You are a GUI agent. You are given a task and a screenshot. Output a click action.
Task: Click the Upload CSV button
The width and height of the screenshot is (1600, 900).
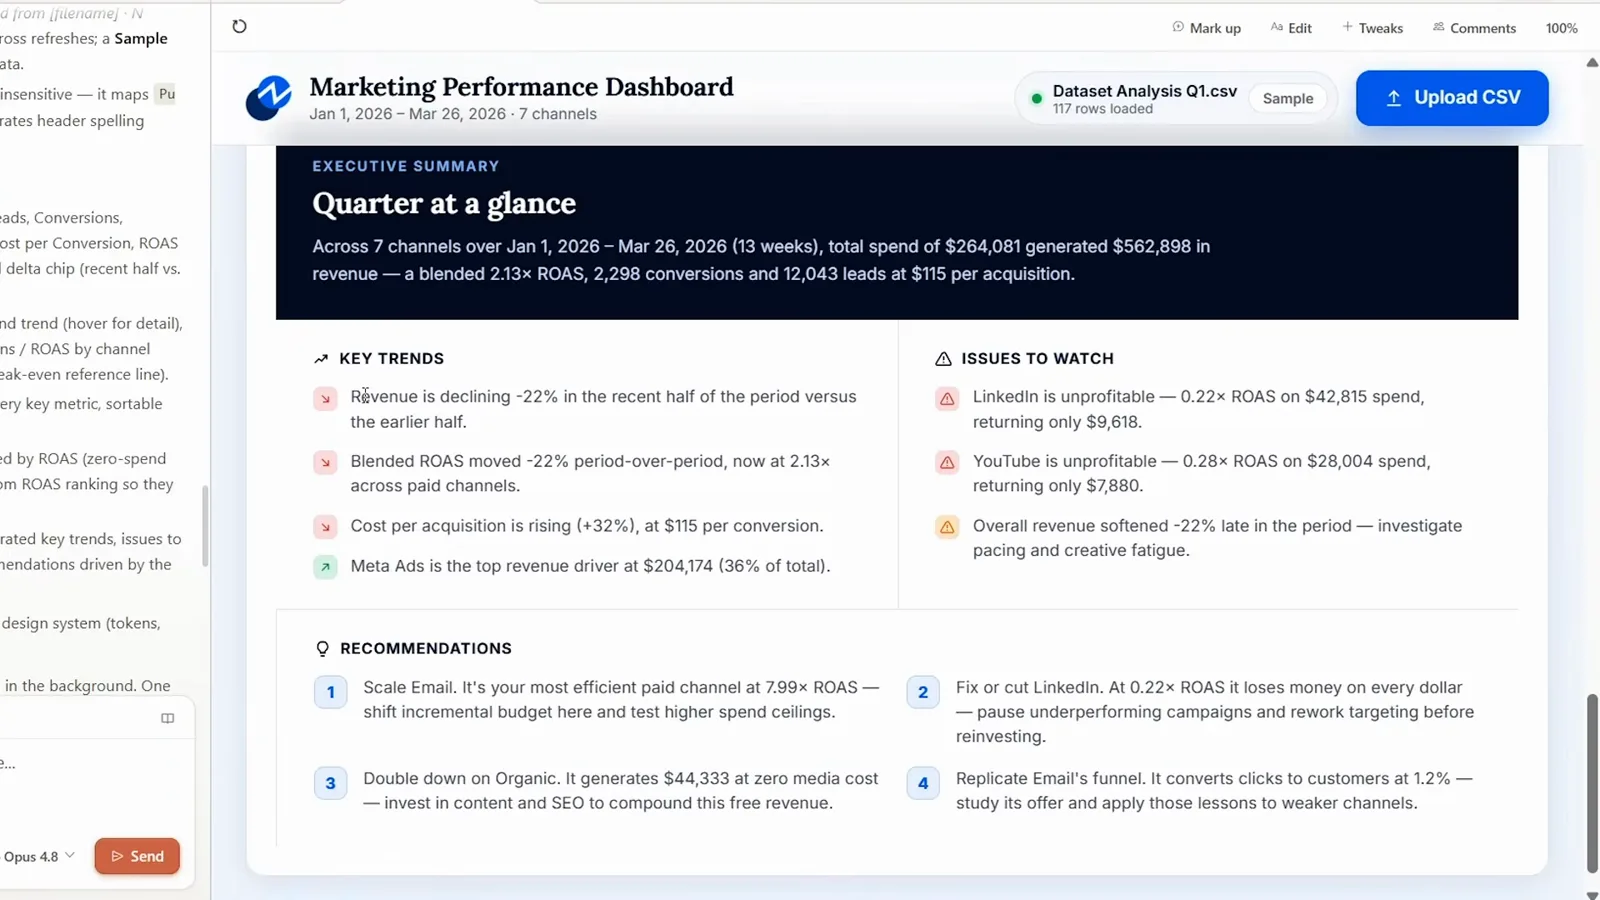pyautogui.click(x=1452, y=98)
